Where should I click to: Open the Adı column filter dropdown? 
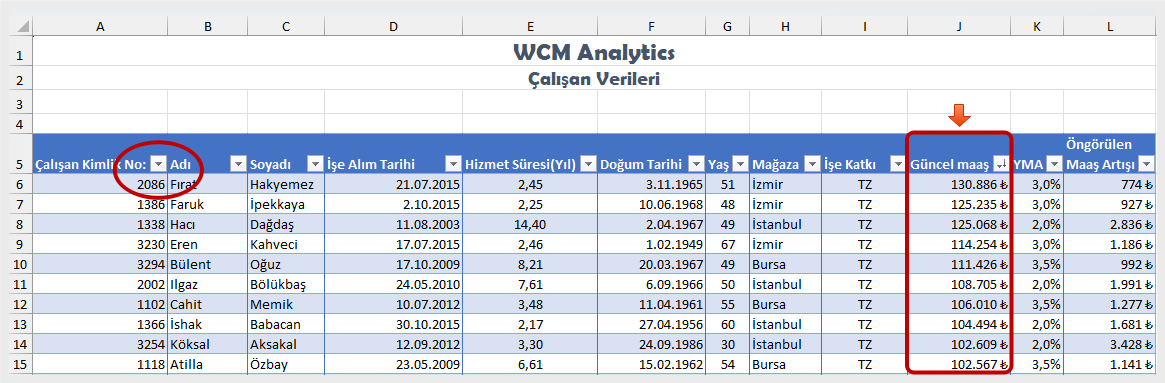[x=238, y=164]
